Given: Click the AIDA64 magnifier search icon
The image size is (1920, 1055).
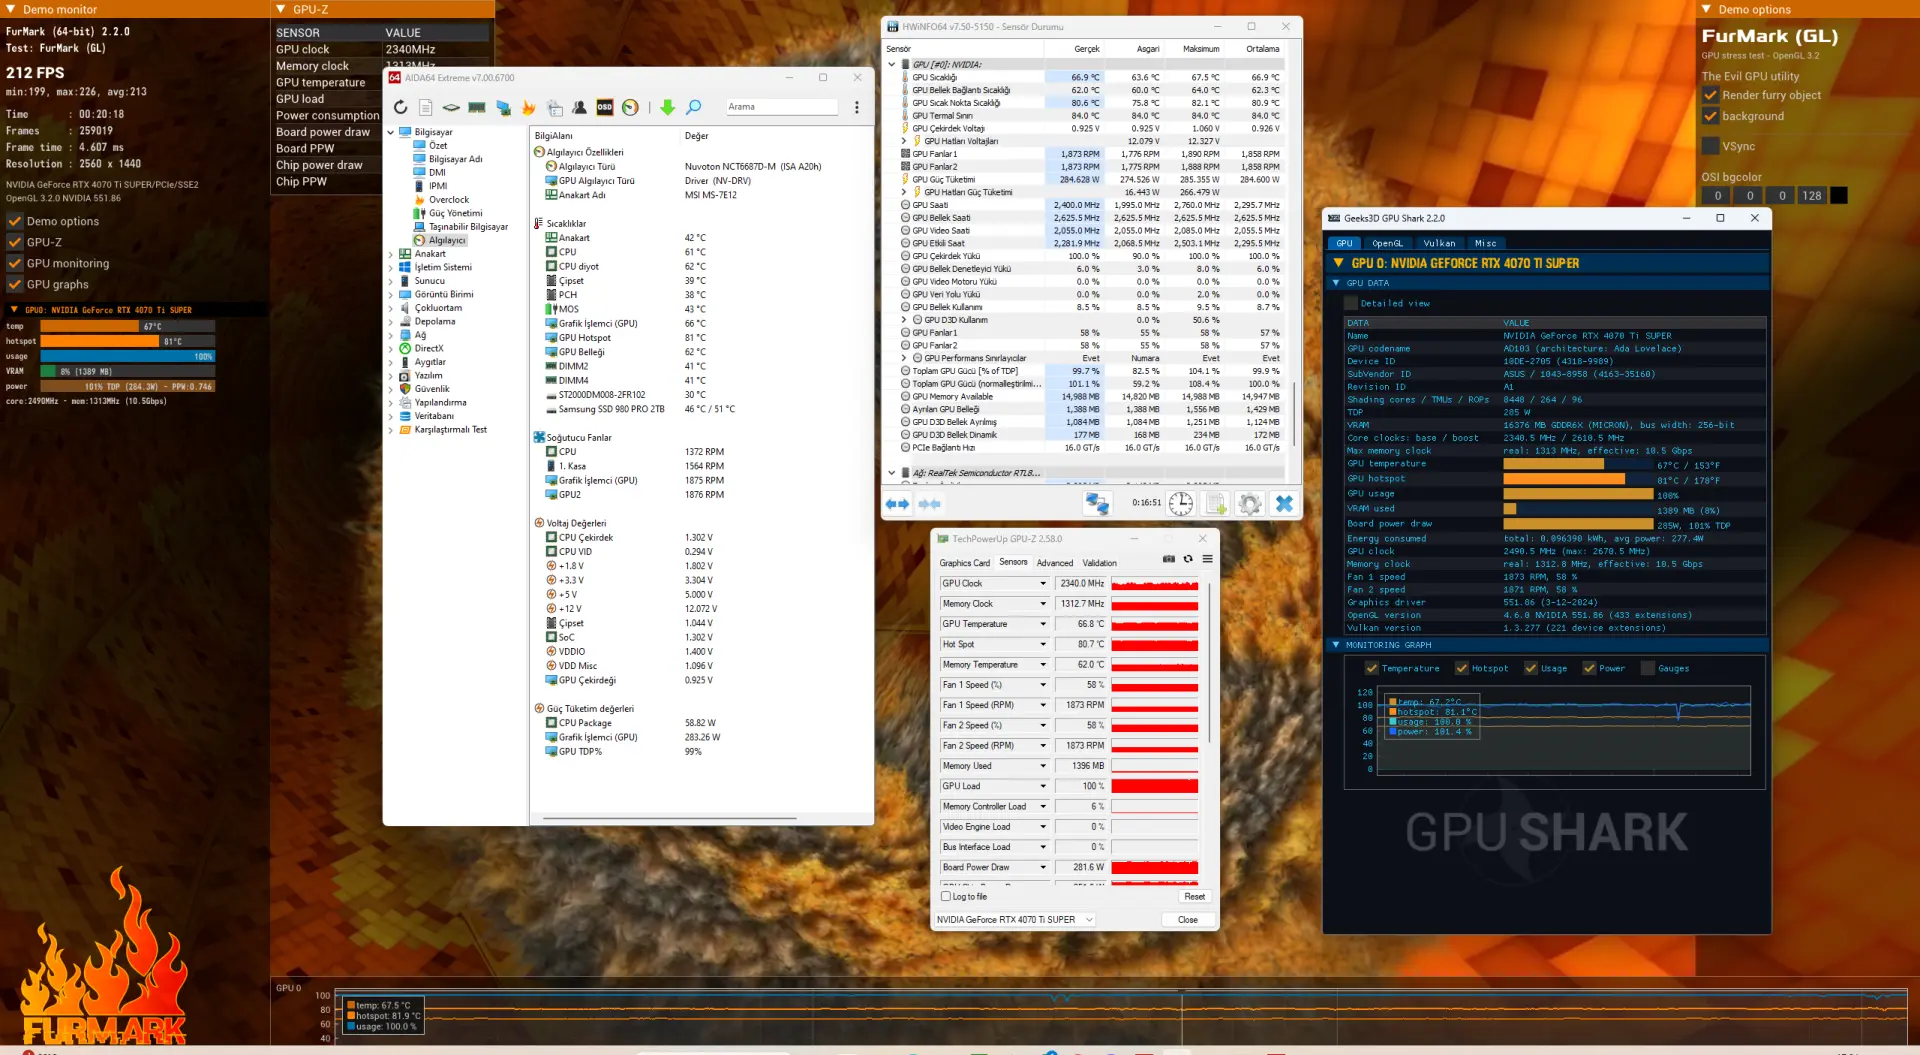Looking at the screenshot, I should tap(693, 107).
